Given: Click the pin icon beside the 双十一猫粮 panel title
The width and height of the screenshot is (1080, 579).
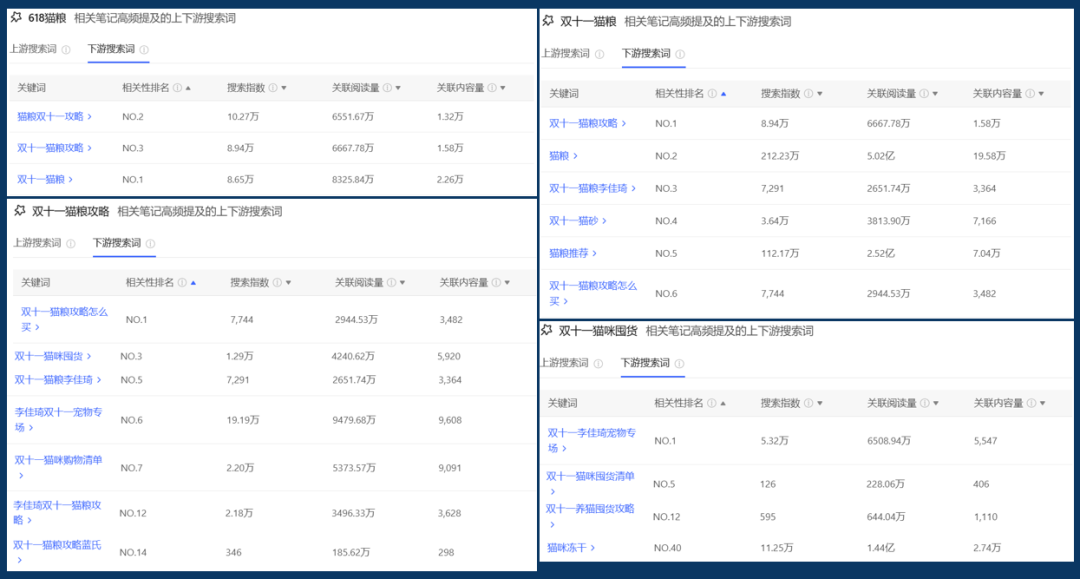Looking at the screenshot, I should pyautogui.click(x=548, y=21).
